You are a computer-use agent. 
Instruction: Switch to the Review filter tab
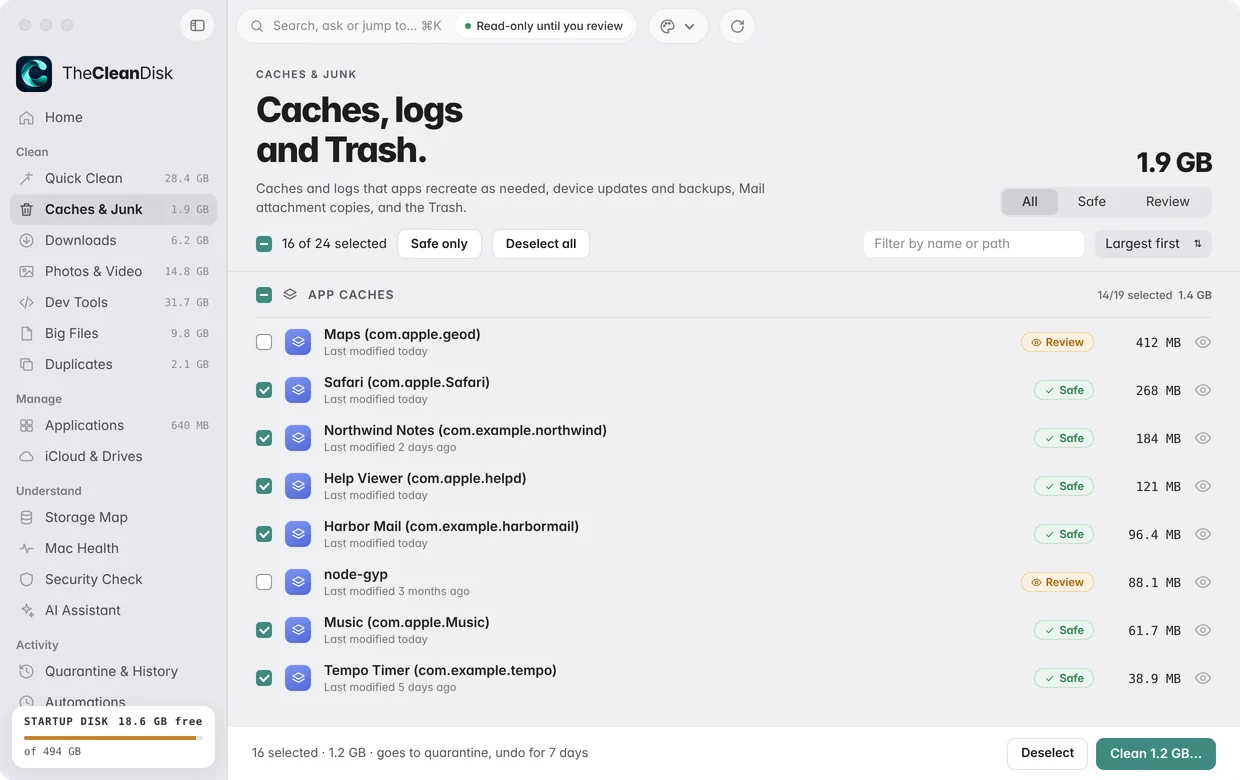1168,202
